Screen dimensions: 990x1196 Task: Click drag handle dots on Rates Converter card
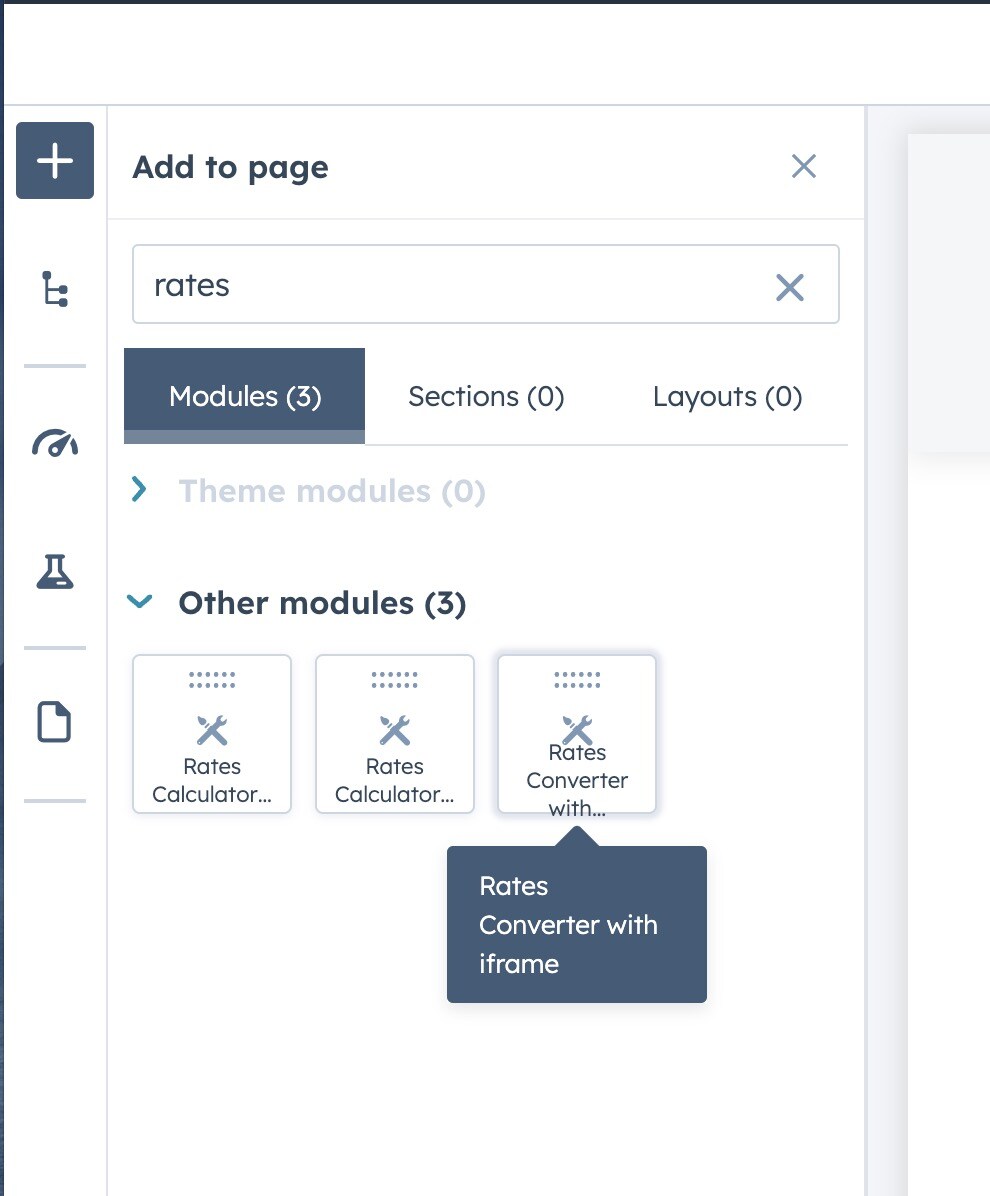coord(577,680)
